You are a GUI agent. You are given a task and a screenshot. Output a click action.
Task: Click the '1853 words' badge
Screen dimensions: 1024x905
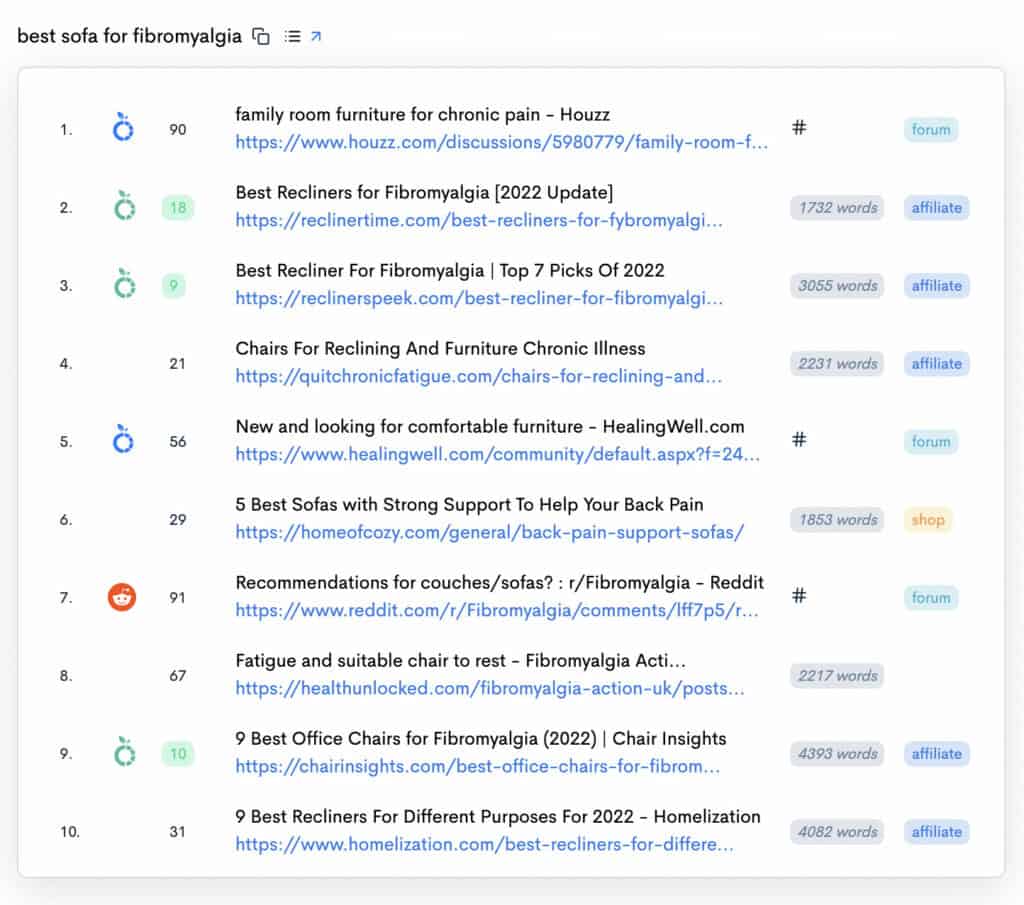tap(837, 520)
